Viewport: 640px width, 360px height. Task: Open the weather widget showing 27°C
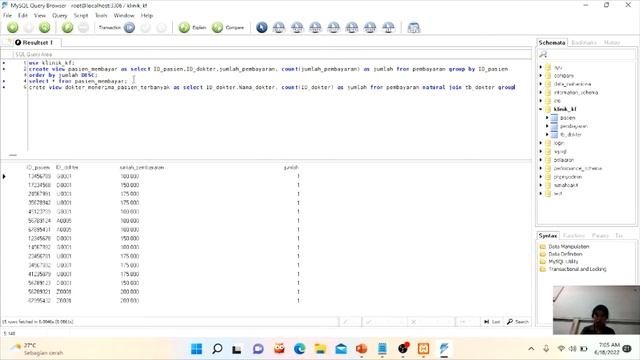click(x=37, y=349)
